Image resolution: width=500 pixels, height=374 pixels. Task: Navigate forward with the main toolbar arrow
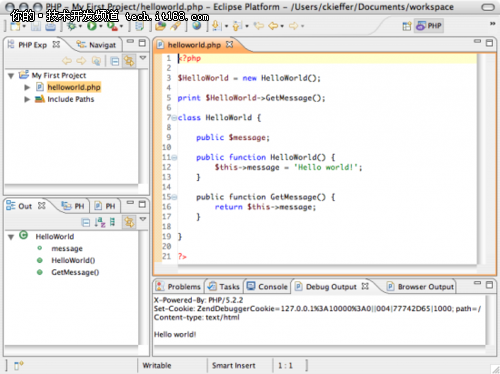point(294,26)
